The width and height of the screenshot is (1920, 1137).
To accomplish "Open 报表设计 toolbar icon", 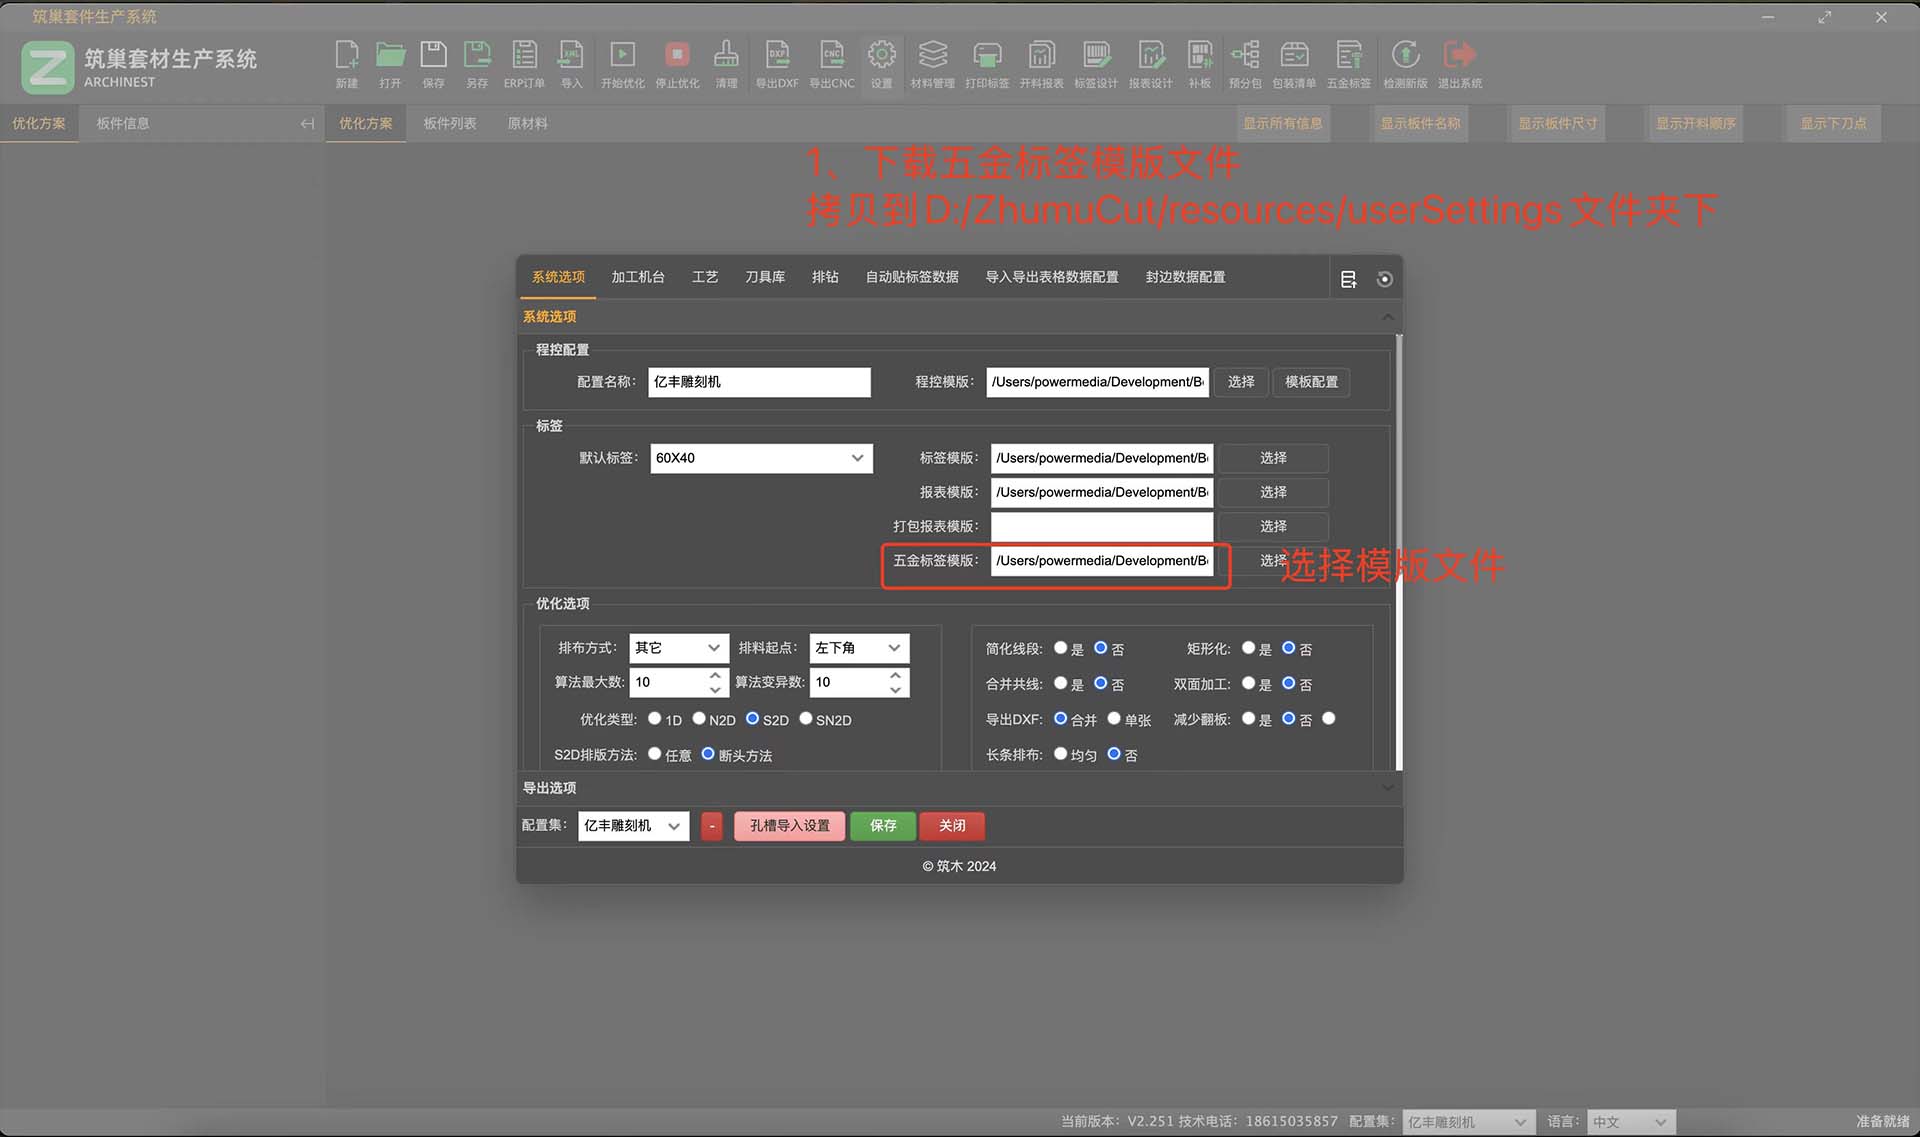I will 1150,64.
